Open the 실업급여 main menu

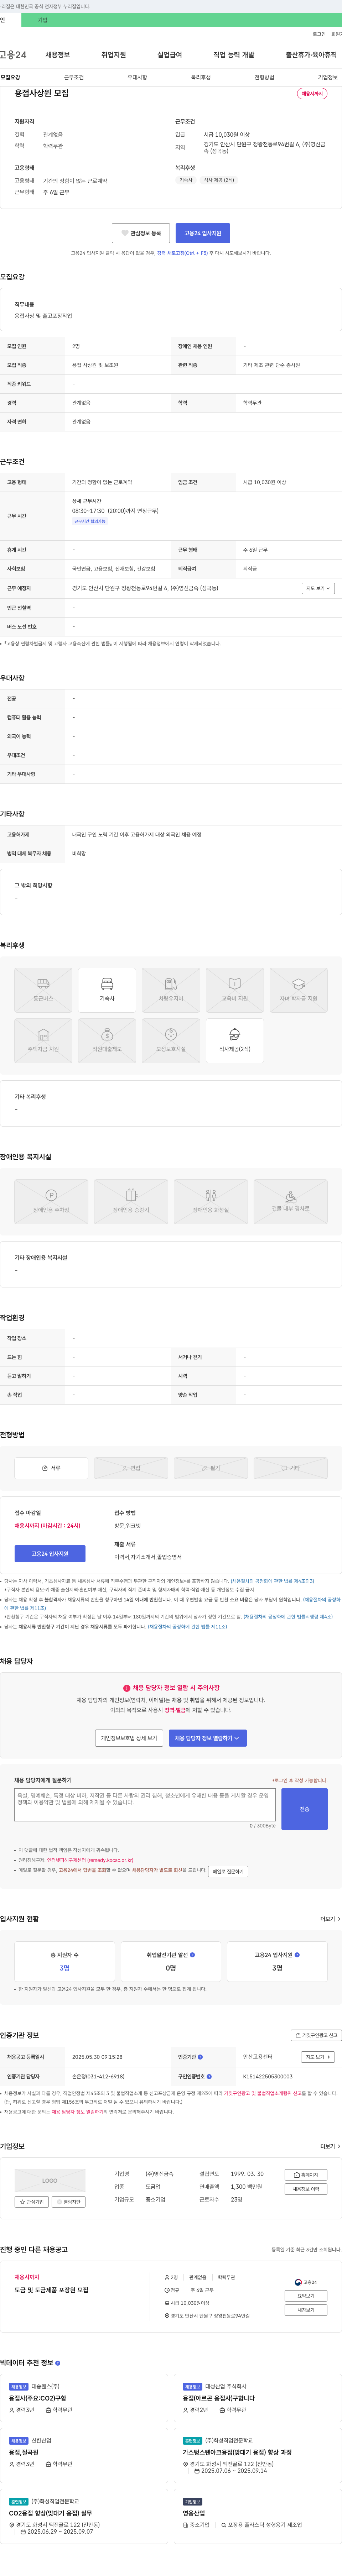coord(170,55)
